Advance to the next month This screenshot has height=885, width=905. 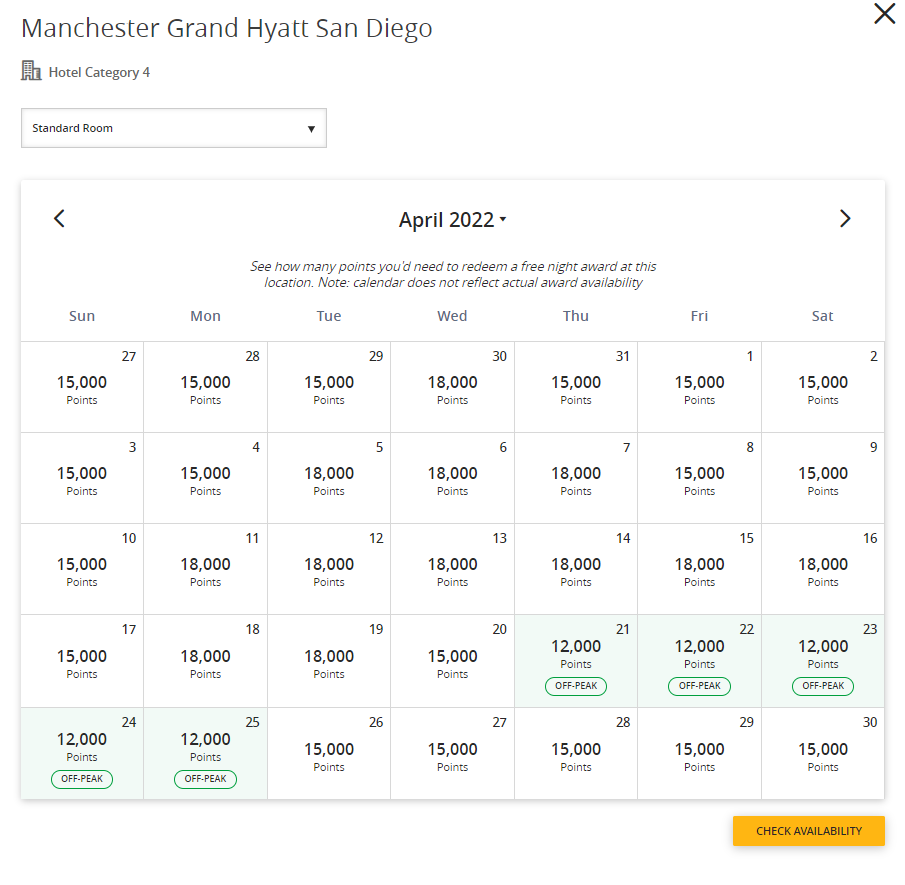[845, 219]
